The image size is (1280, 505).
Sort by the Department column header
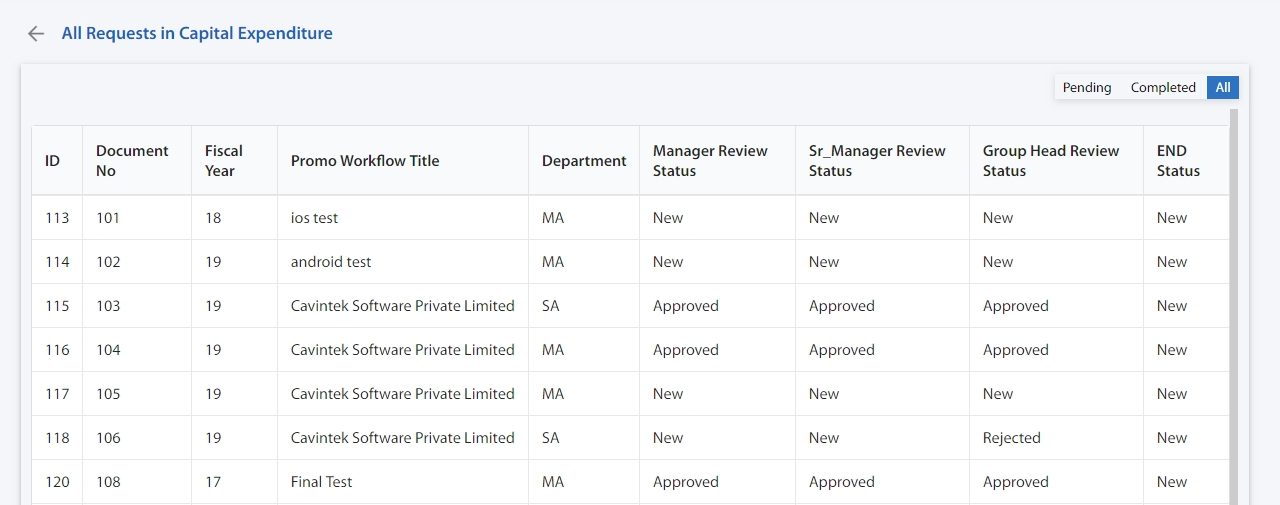coord(584,161)
